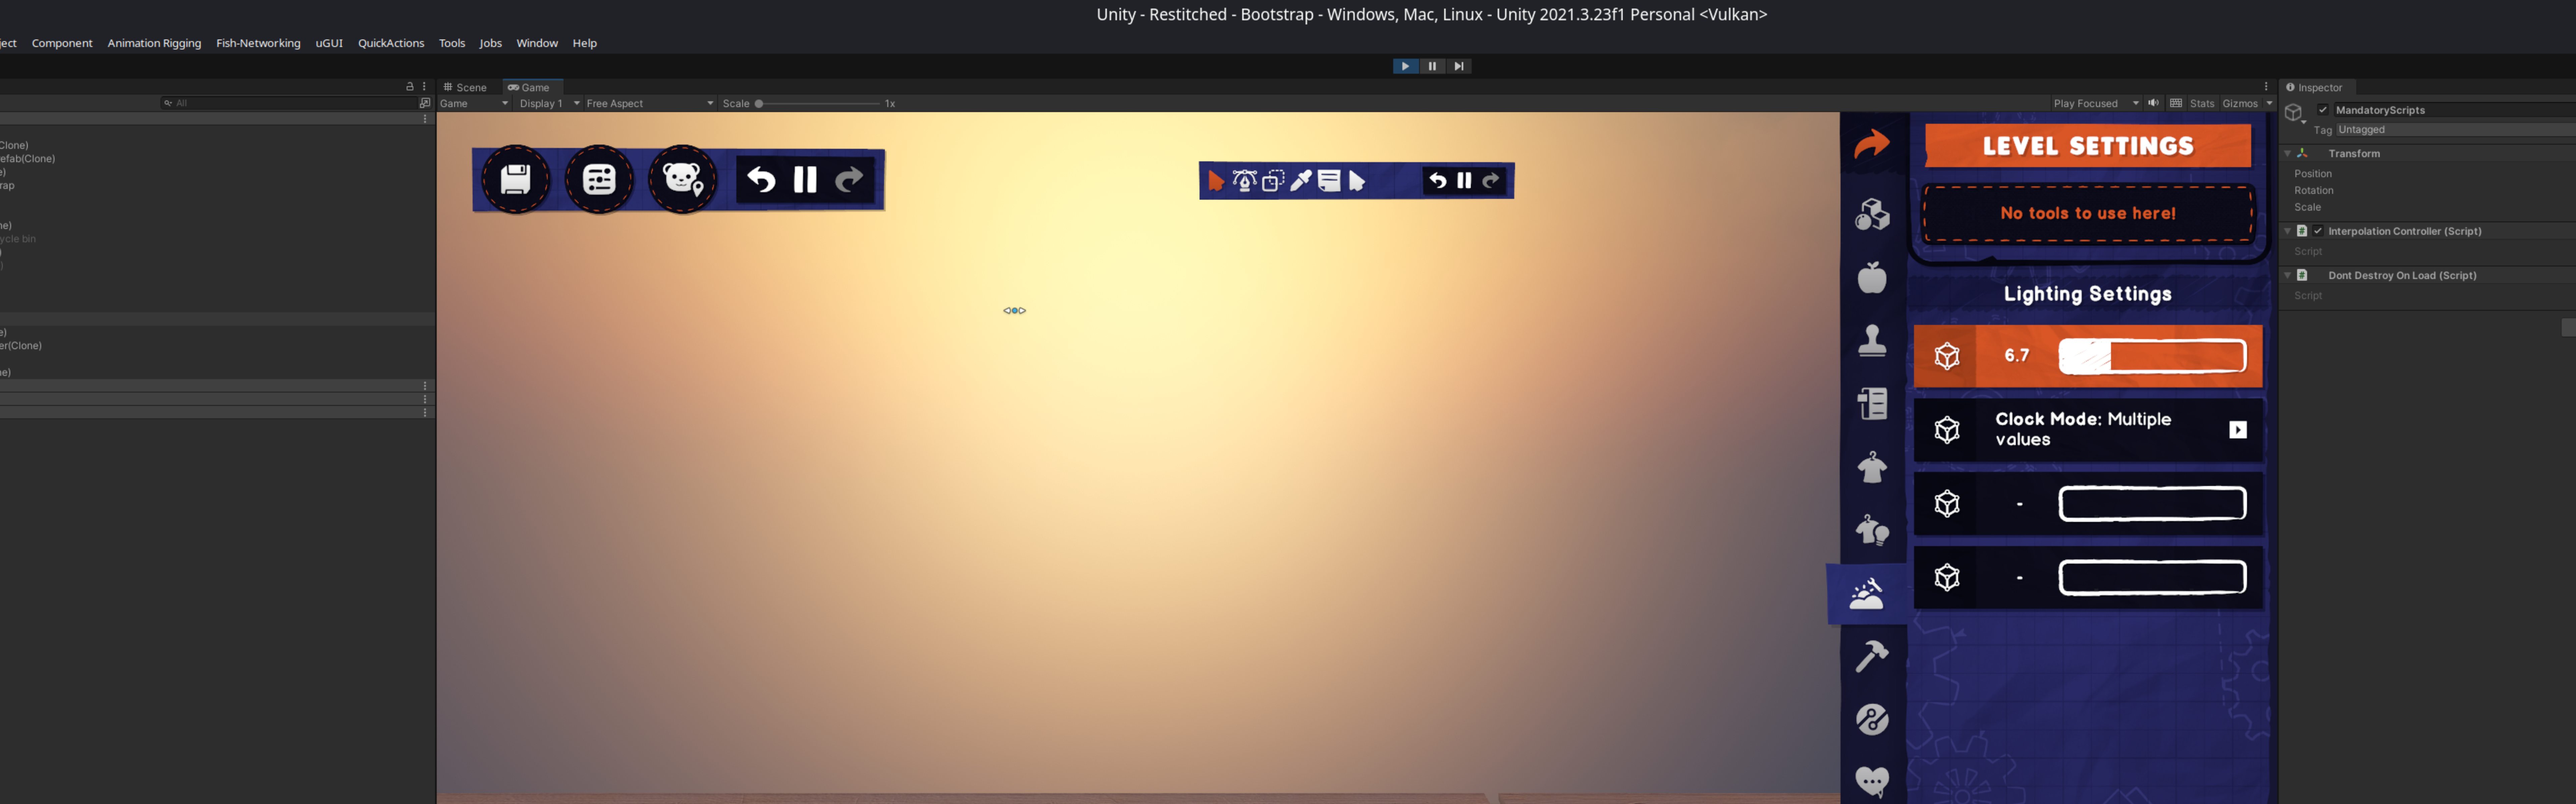Open the stamp sidebar tab

point(1872,341)
